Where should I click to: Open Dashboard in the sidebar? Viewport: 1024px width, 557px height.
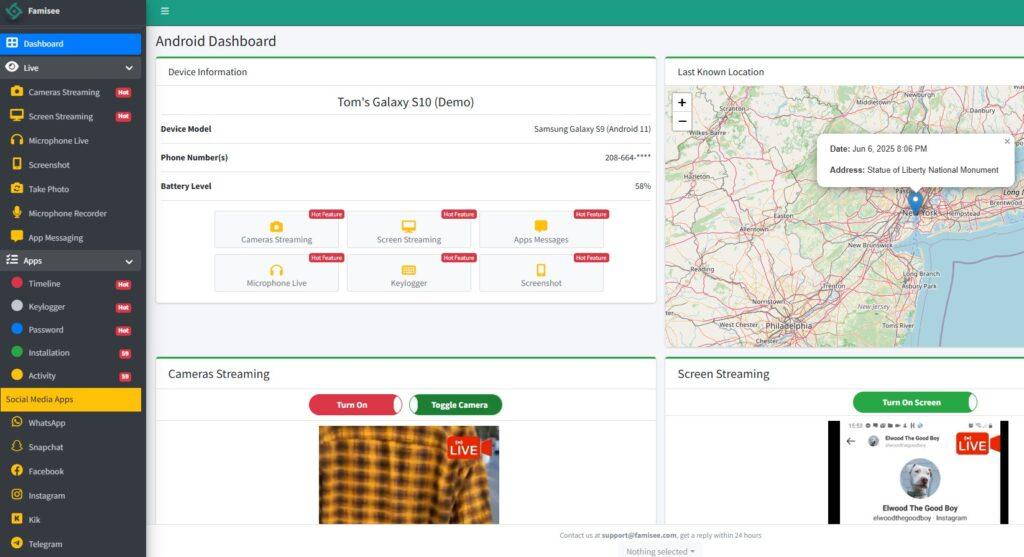(x=71, y=44)
